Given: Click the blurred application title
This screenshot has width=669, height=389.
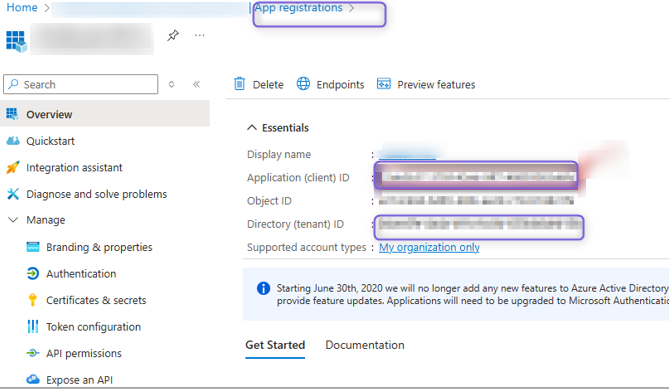Looking at the screenshot, I should point(92,38).
